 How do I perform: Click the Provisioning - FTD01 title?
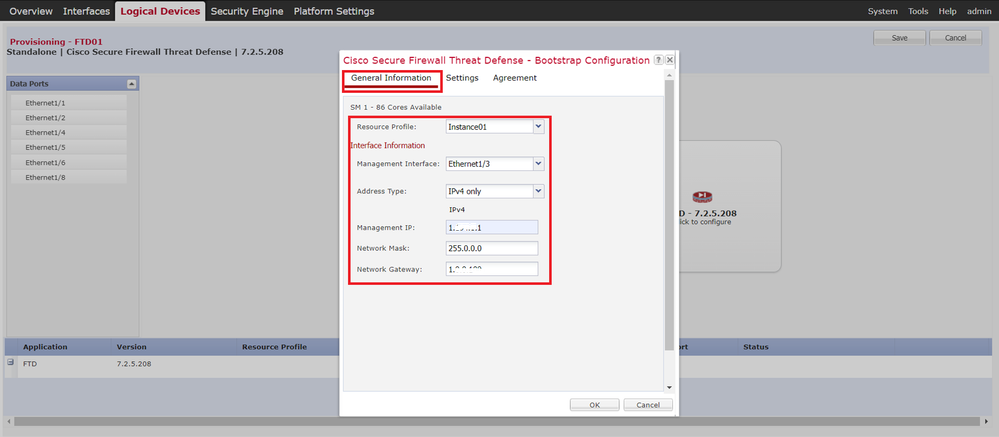point(56,41)
